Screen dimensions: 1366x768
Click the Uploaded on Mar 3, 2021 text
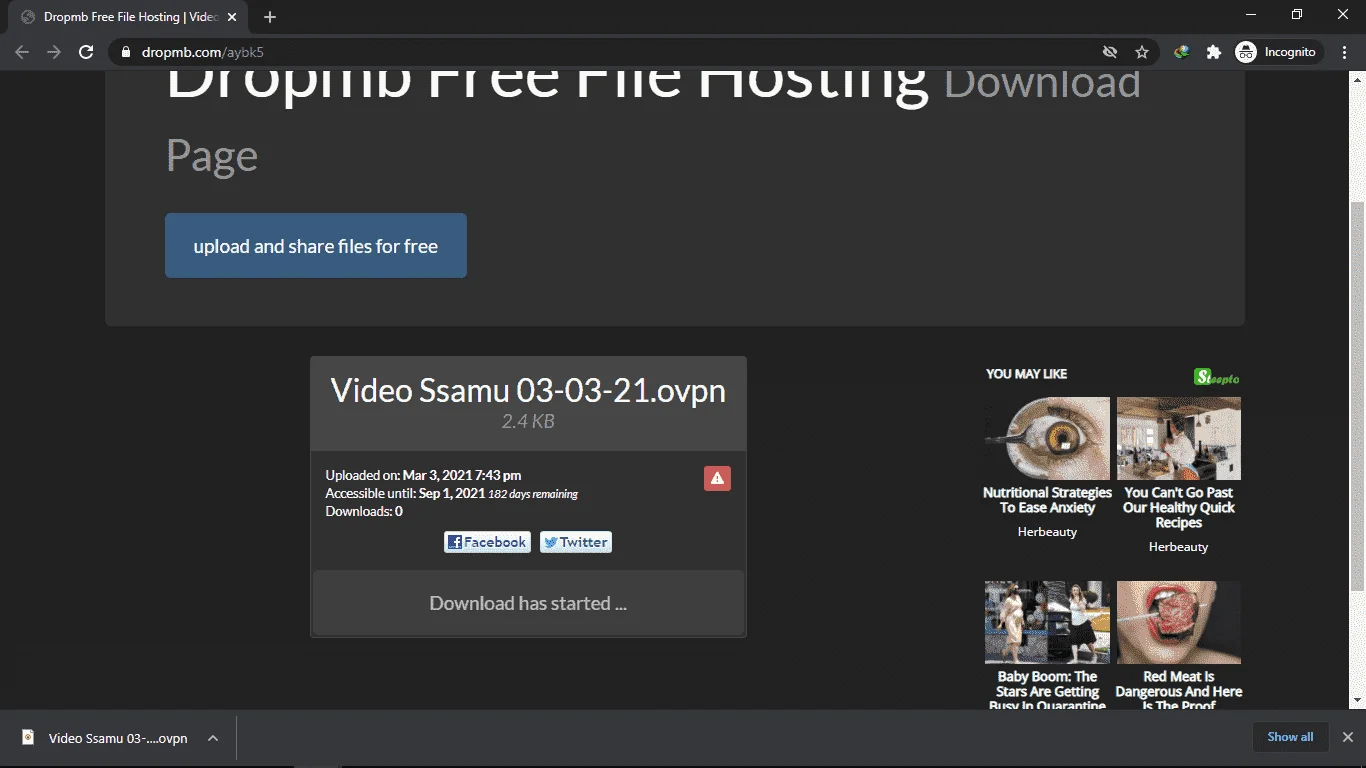coord(423,475)
